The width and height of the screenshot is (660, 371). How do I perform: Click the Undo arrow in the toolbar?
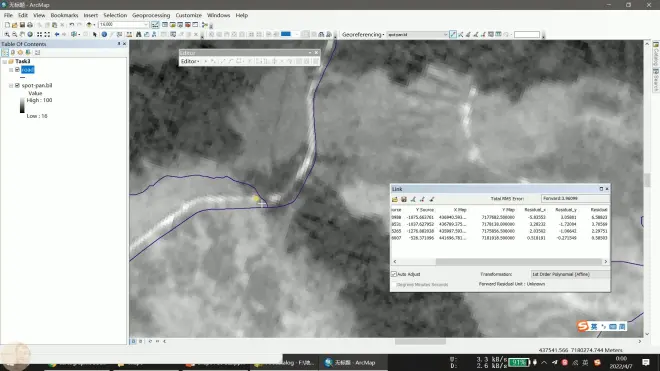coord(72,25)
